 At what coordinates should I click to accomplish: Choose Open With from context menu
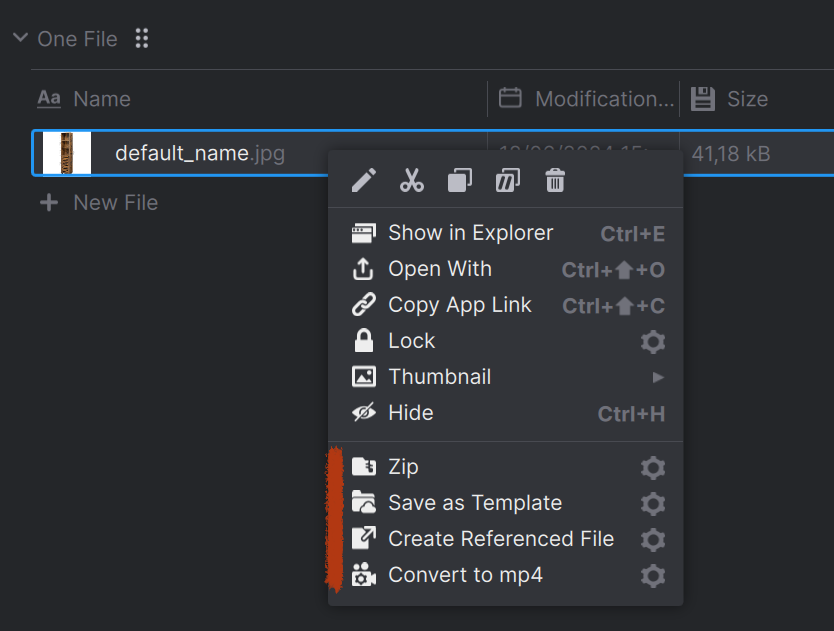coord(439,269)
